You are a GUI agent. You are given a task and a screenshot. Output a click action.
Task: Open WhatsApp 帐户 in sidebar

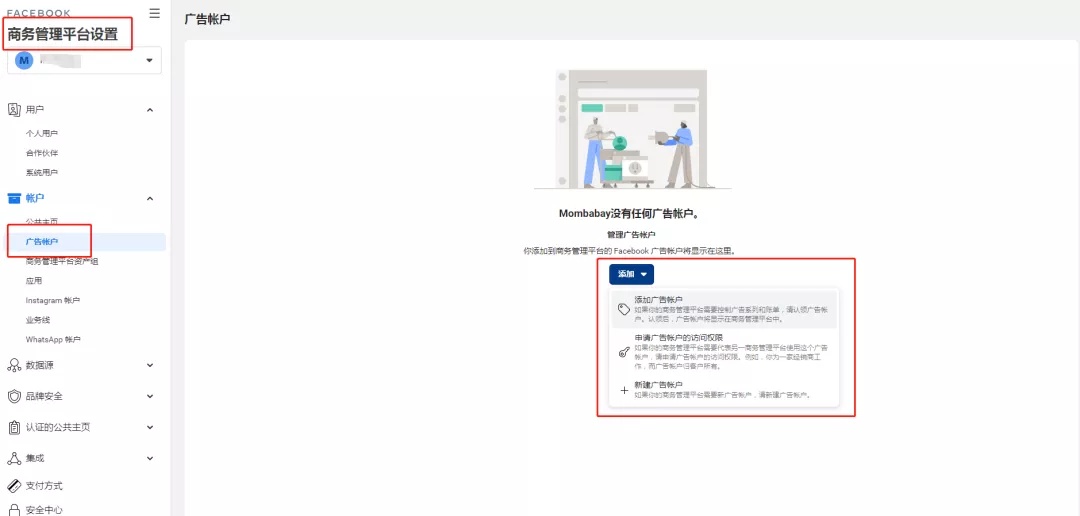(x=53, y=340)
